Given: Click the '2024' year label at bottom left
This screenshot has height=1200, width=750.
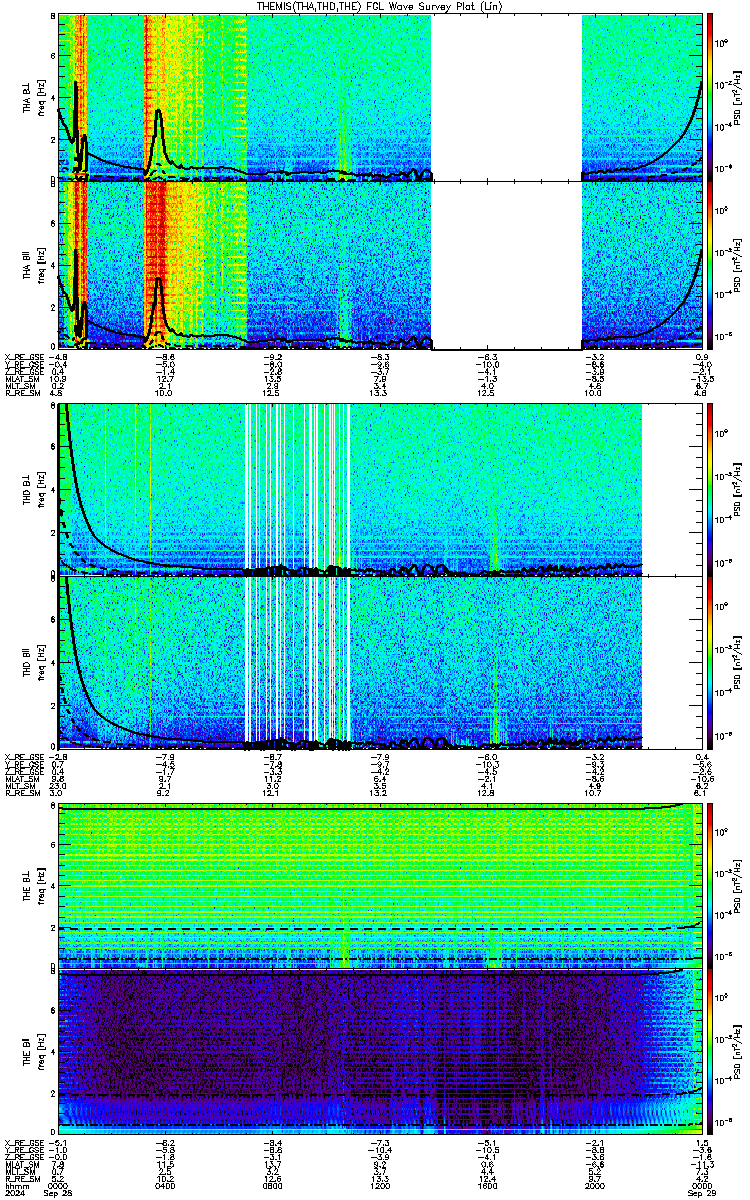Looking at the screenshot, I should pyautogui.click(x=16, y=1193).
